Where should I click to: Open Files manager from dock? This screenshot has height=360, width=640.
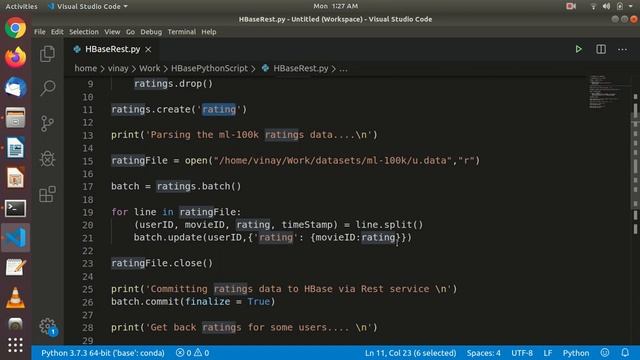16,118
